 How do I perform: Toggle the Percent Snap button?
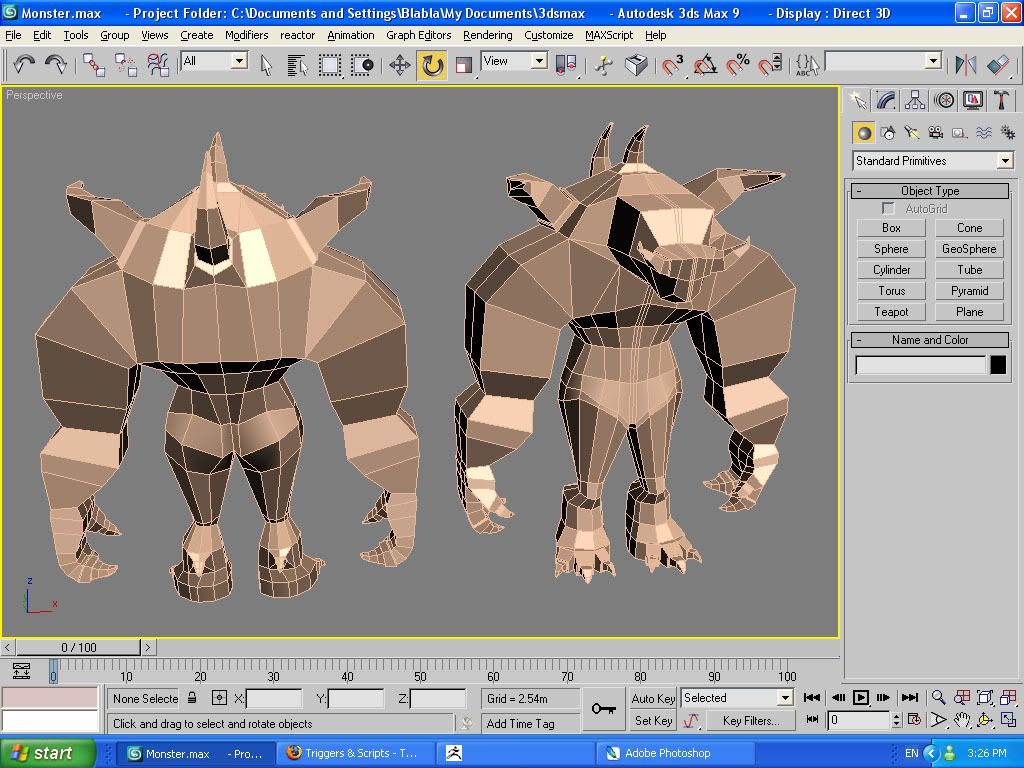coord(738,65)
